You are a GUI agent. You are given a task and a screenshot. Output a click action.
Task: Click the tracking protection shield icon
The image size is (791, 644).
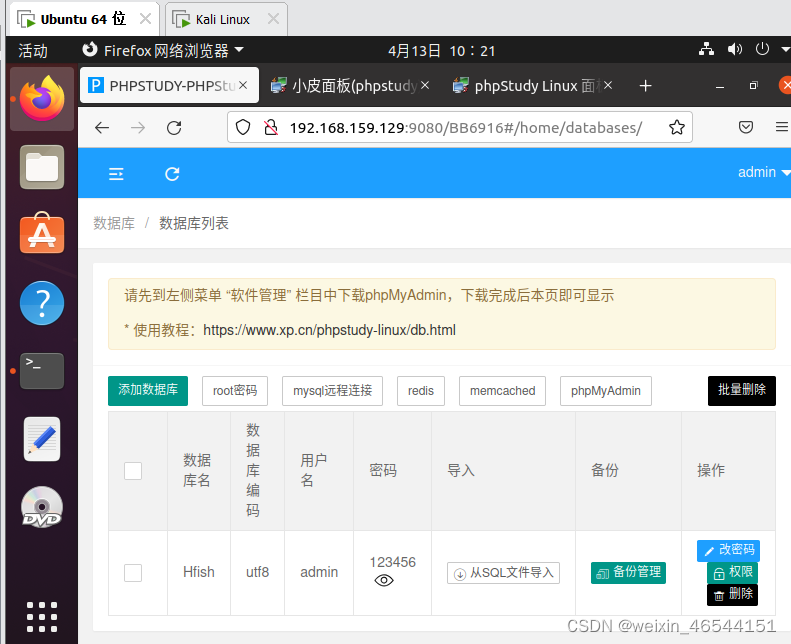(x=243, y=127)
